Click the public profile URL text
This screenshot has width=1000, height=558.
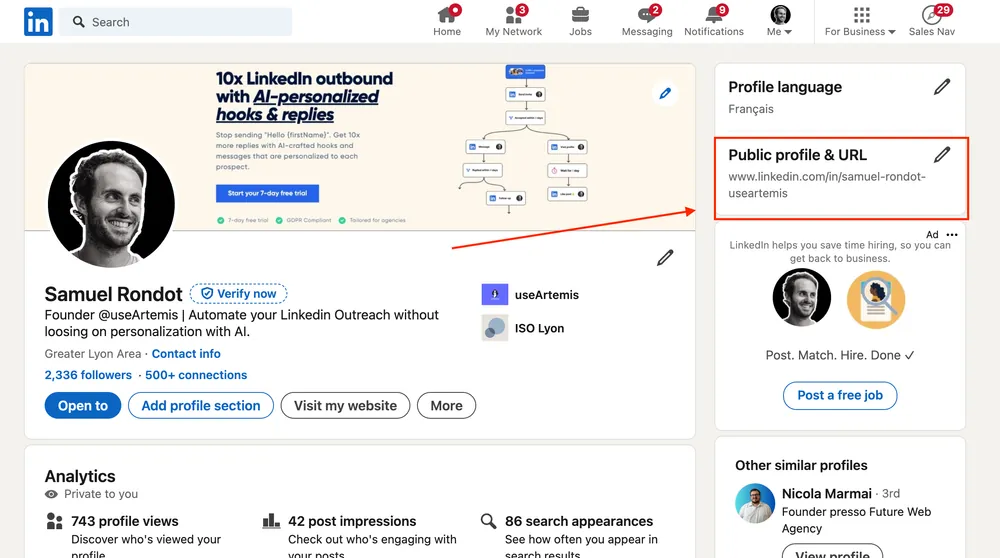(x=827, y=185)
